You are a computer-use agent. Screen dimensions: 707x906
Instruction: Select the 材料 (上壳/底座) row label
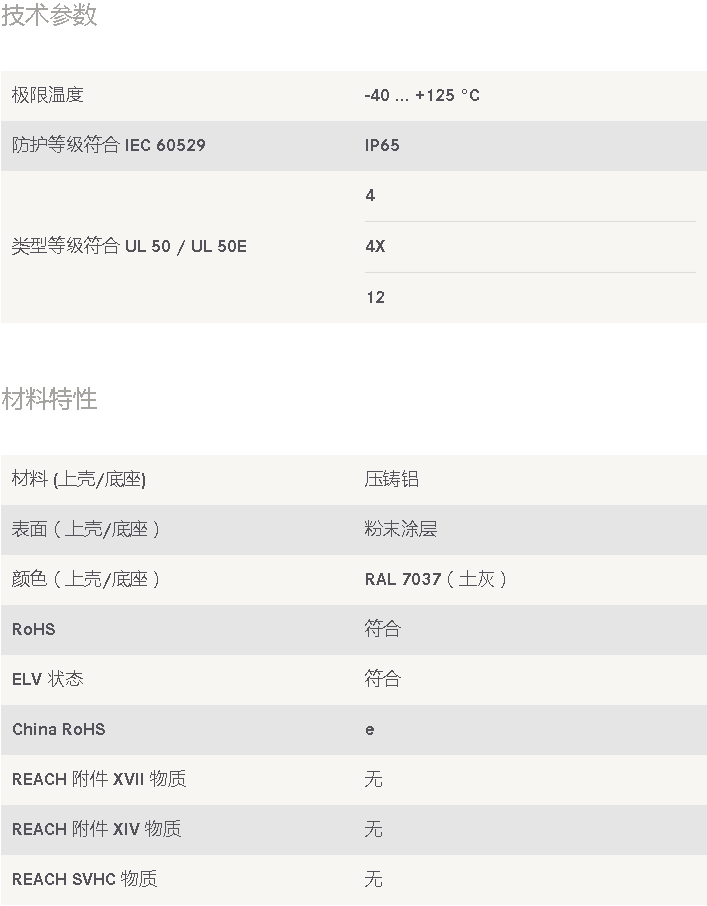pos(79,479)
